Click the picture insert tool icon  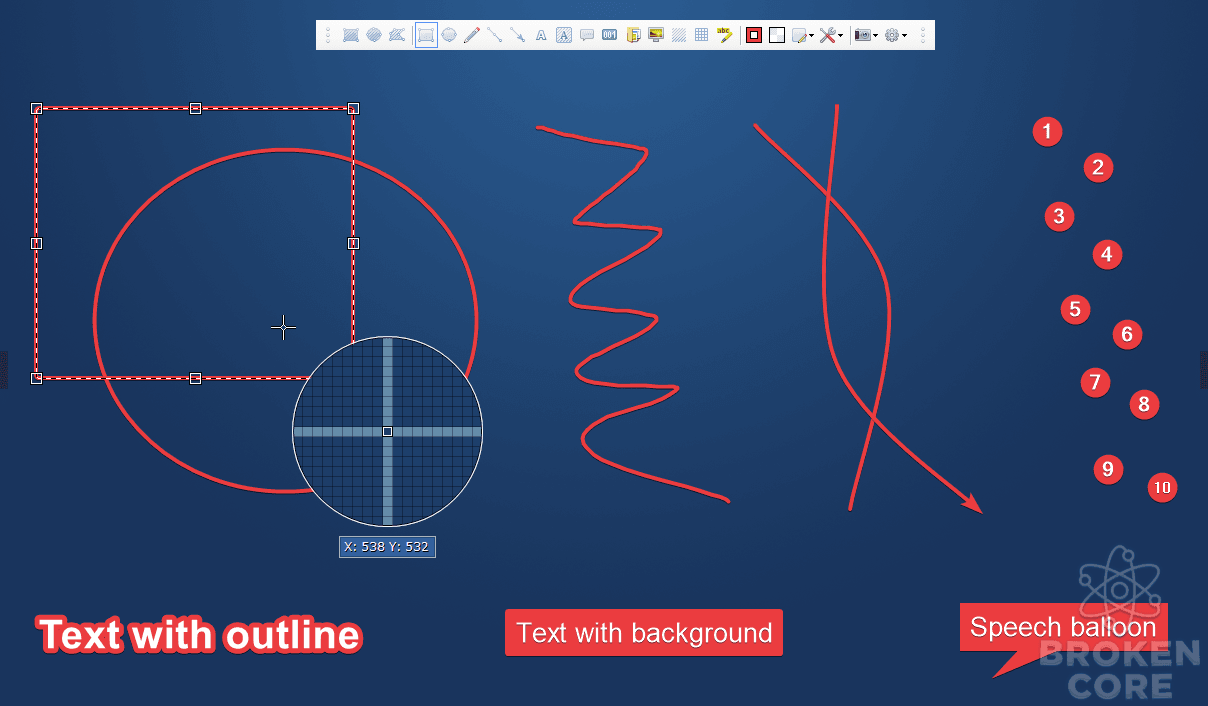(656, 35)
